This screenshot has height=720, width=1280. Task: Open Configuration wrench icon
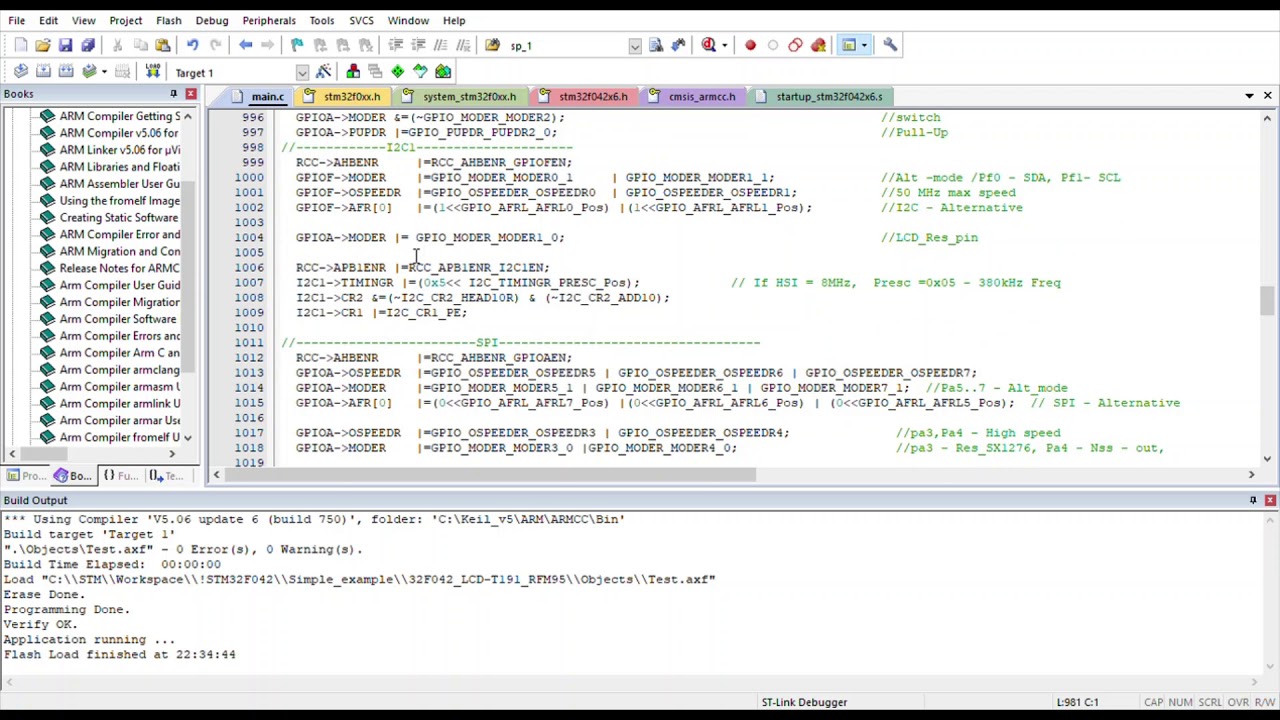(x=890, y=45)
